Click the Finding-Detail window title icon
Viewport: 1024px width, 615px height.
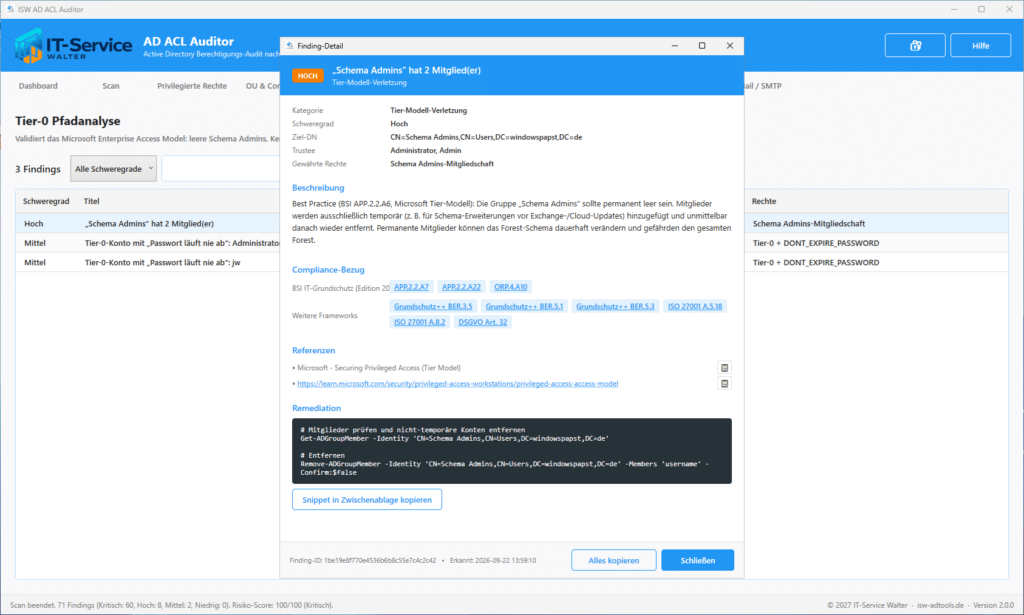pos(289,46)
